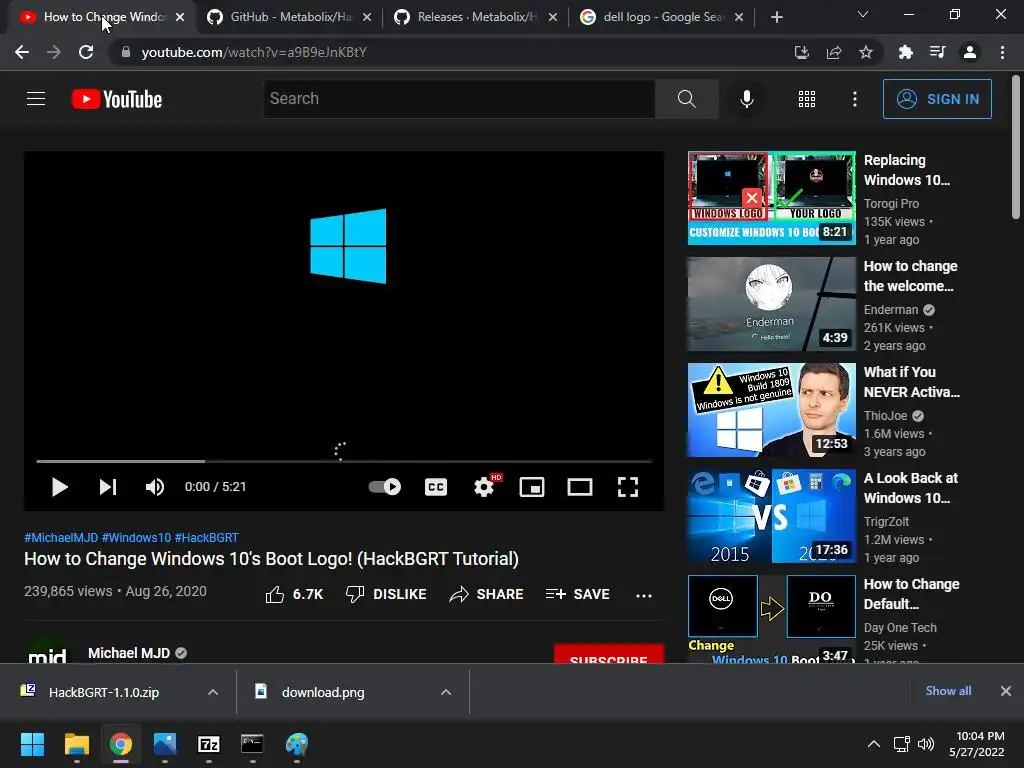1024x768 pixels.
Task: Open Replacing Windows 10 video thumbnail
Action: [771, 198]
